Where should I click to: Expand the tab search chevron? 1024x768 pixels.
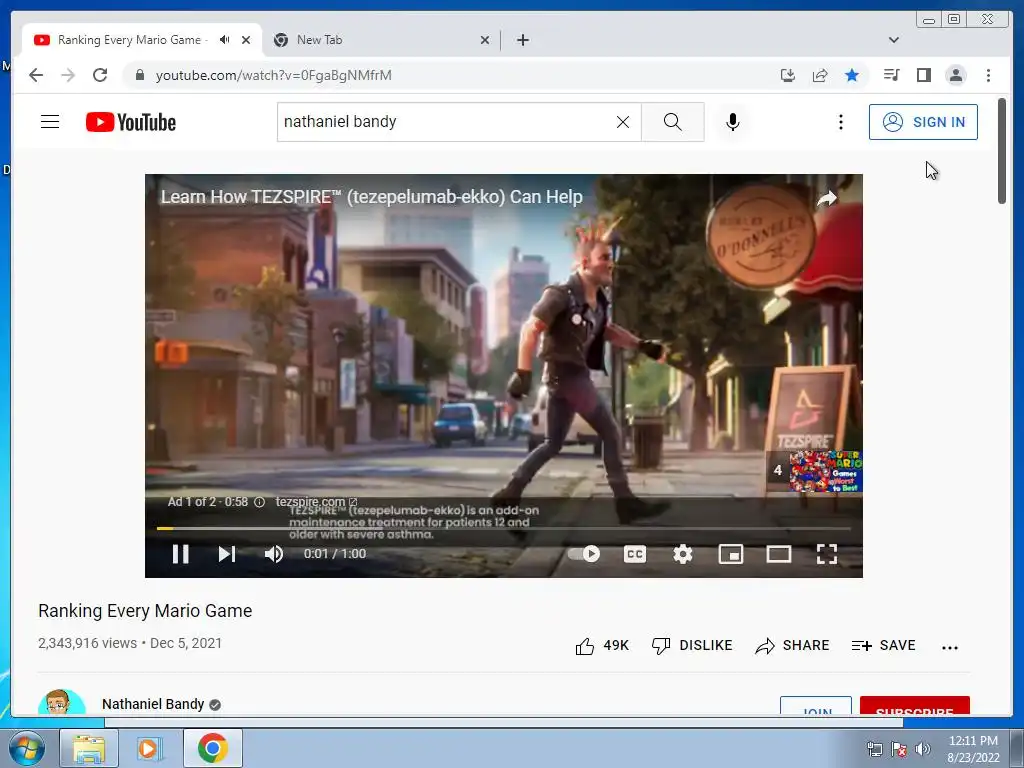click(x=893, y=40)
